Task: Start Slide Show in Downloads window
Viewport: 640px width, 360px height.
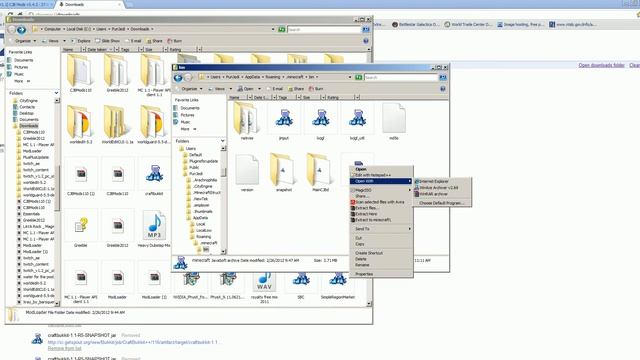Action: 108,41
